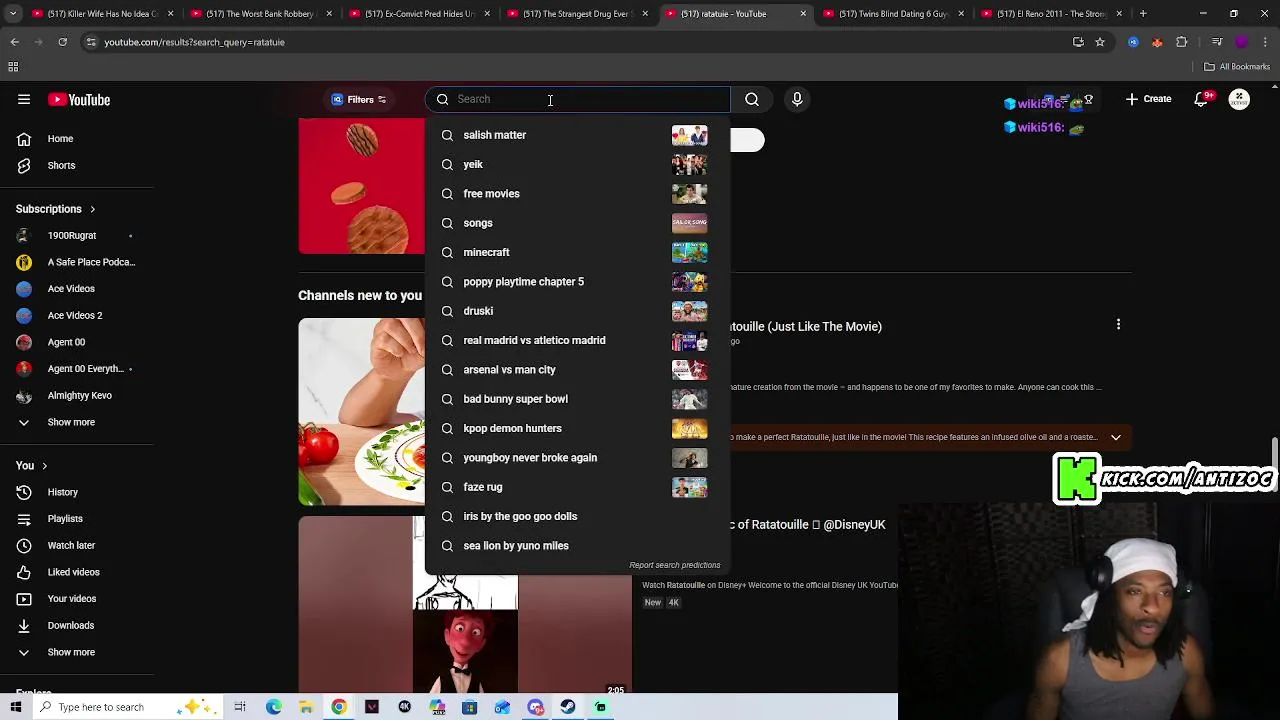
Task: Open browser Extensions puzzle icon
Action: click(x=1181, y=42)
